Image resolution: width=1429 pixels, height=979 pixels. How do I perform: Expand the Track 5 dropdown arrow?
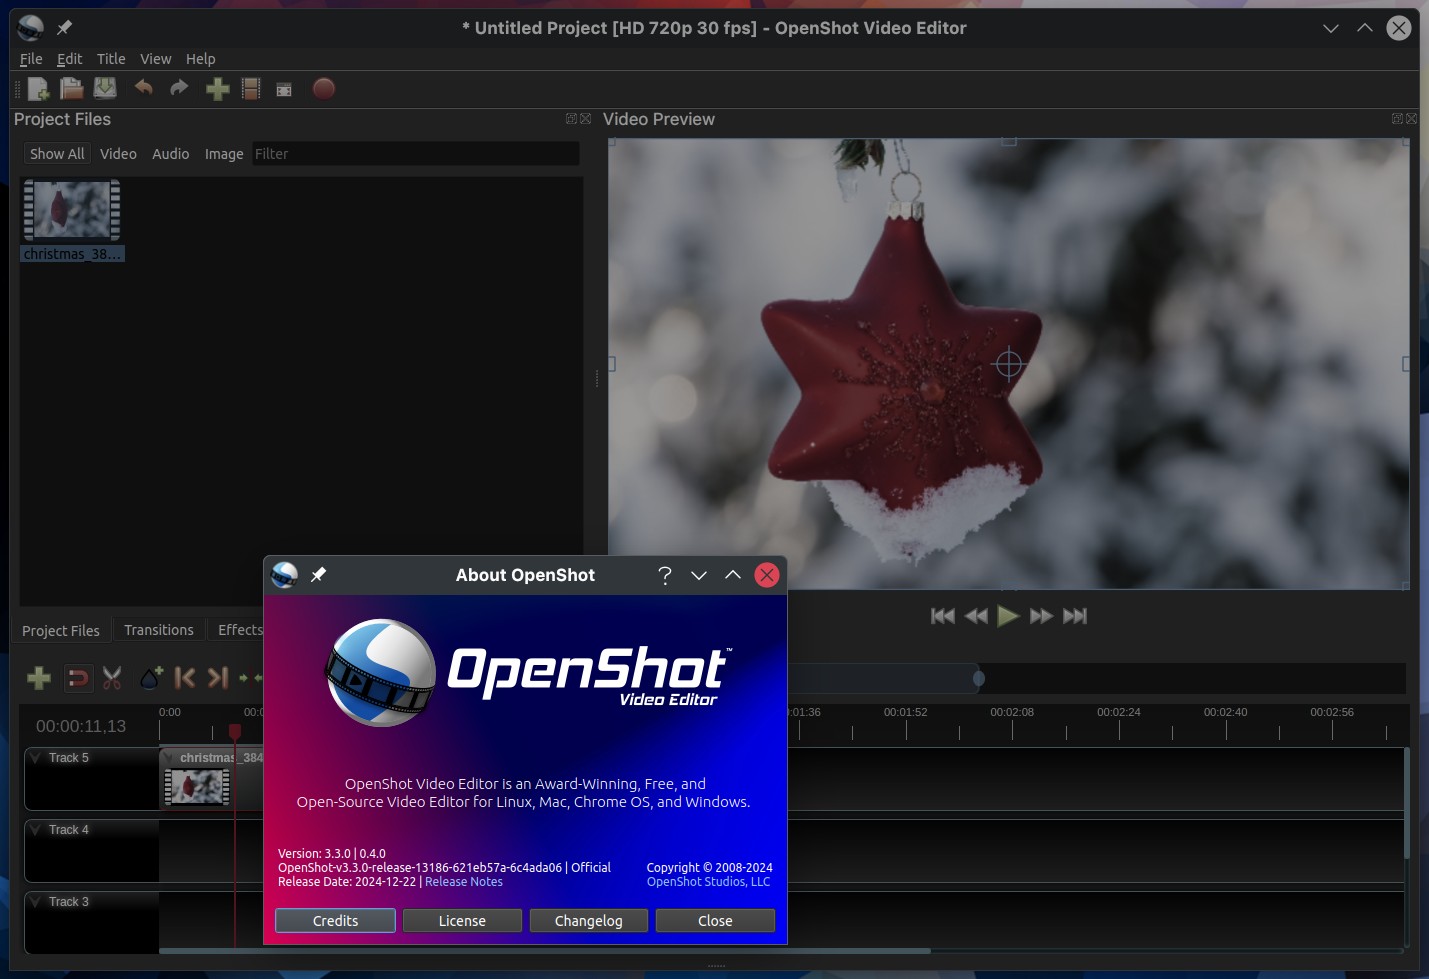coord(36,758)
